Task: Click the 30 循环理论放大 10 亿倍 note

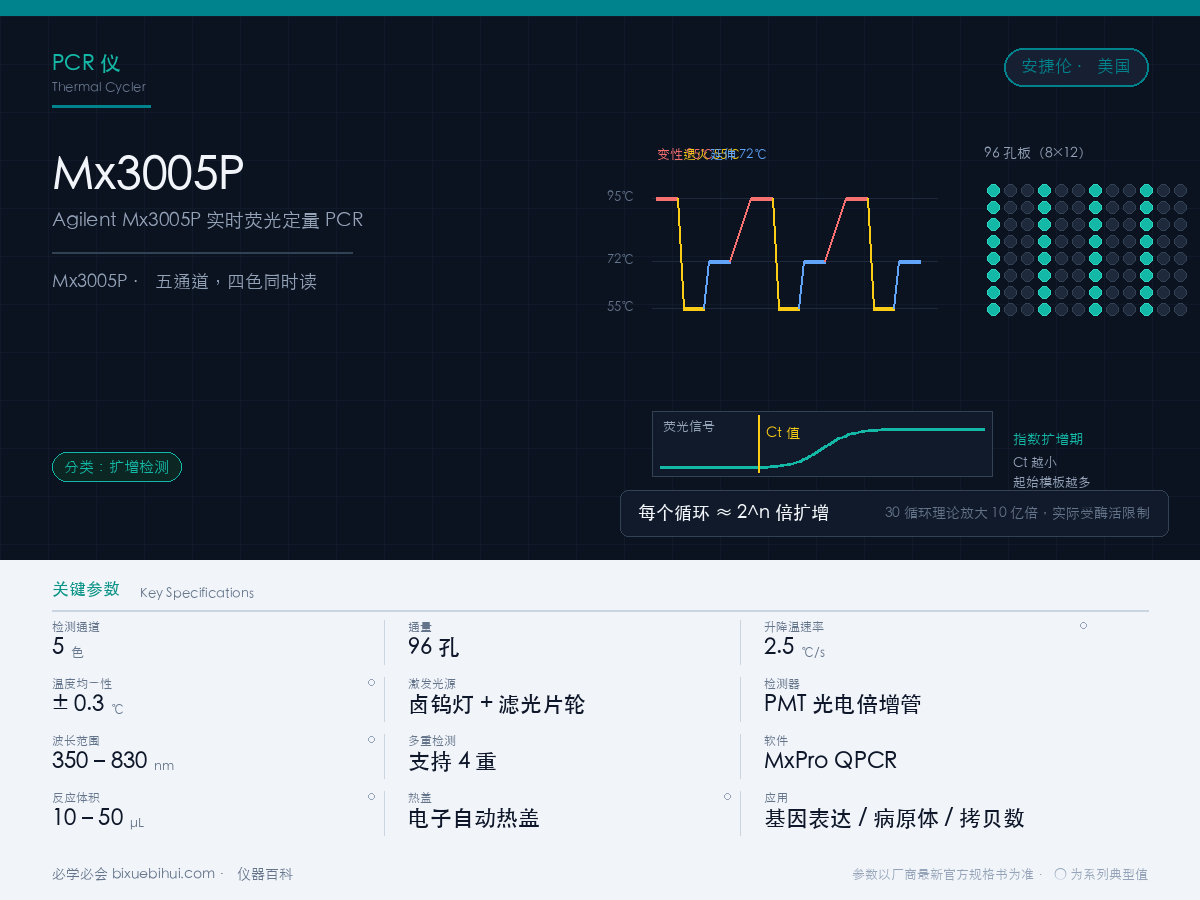Action: coord(961,513)
